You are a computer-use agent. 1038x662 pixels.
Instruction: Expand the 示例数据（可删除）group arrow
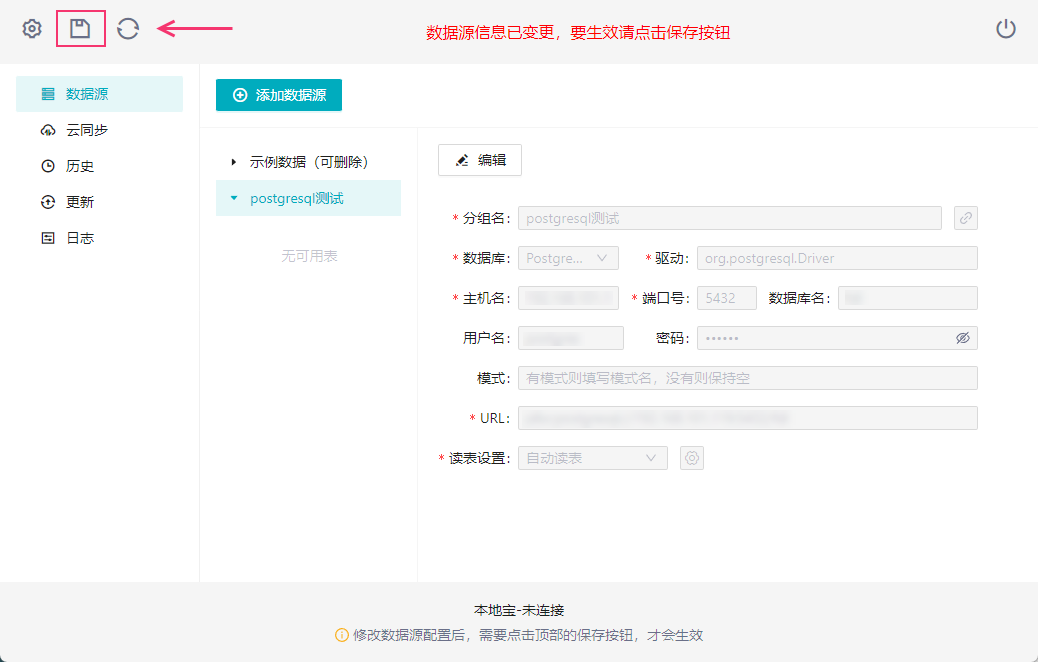click(x=234, y=162)
